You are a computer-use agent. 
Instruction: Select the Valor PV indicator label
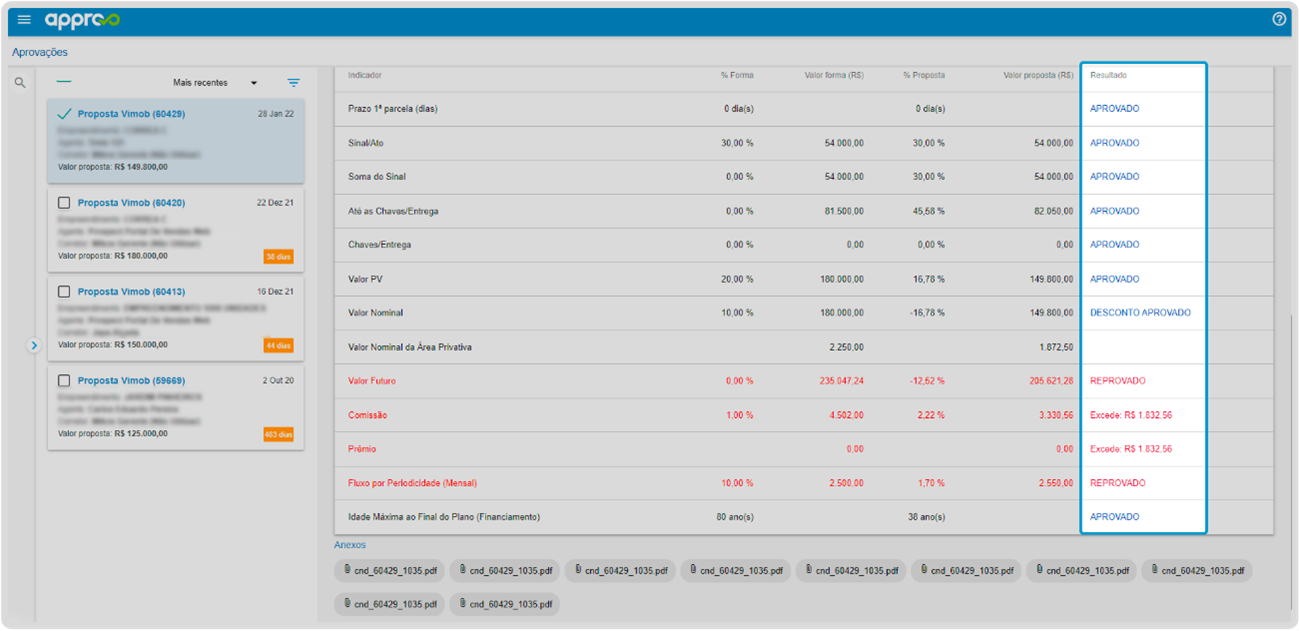[365, 279]
